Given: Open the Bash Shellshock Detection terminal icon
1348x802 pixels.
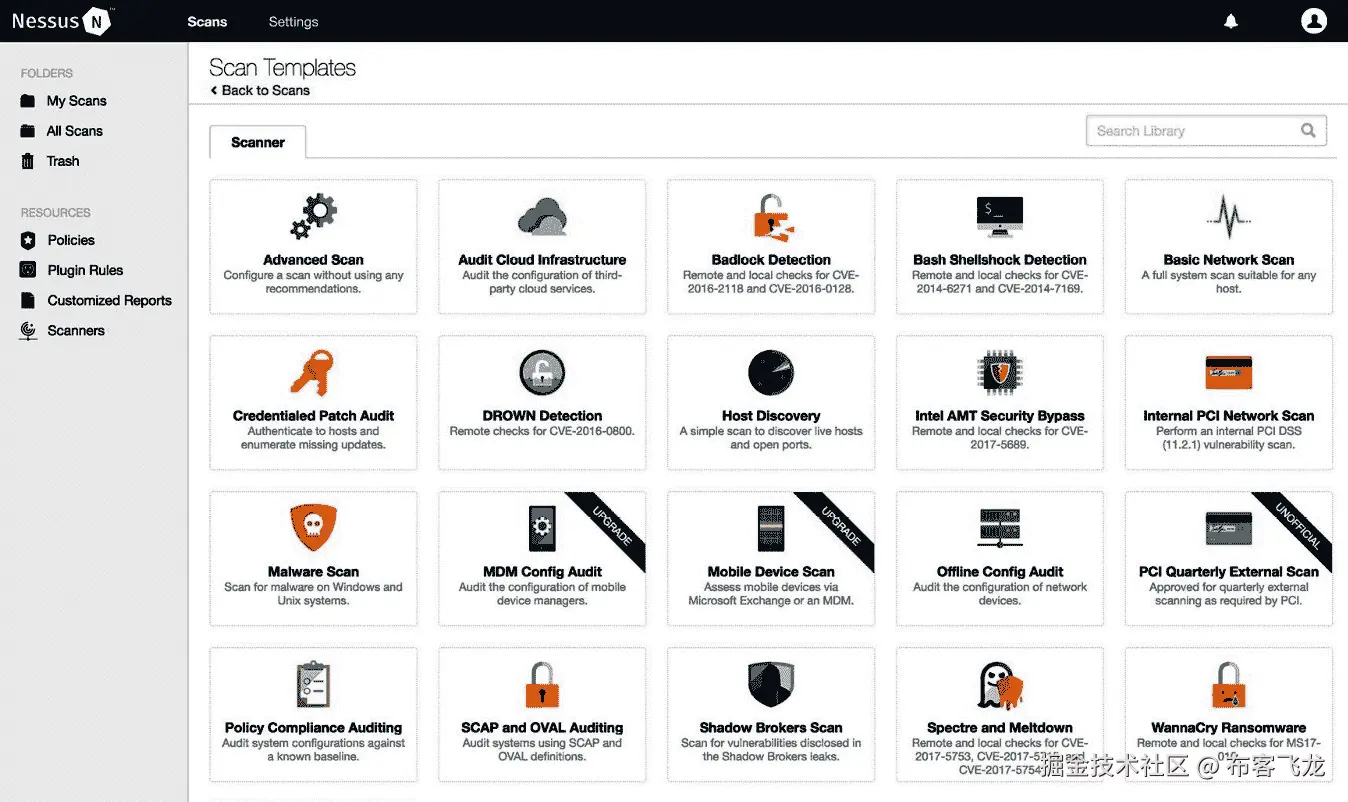Looking at the screenshot, I should (1000, 216).
